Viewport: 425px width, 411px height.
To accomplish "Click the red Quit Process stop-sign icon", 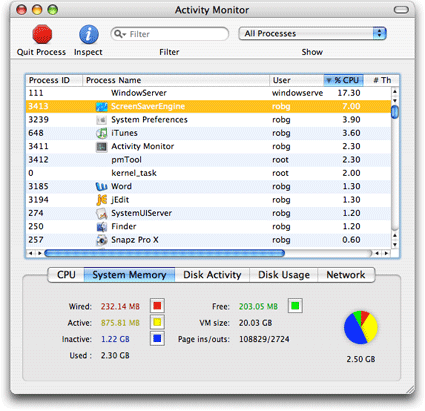I will (x=42, y=34).
